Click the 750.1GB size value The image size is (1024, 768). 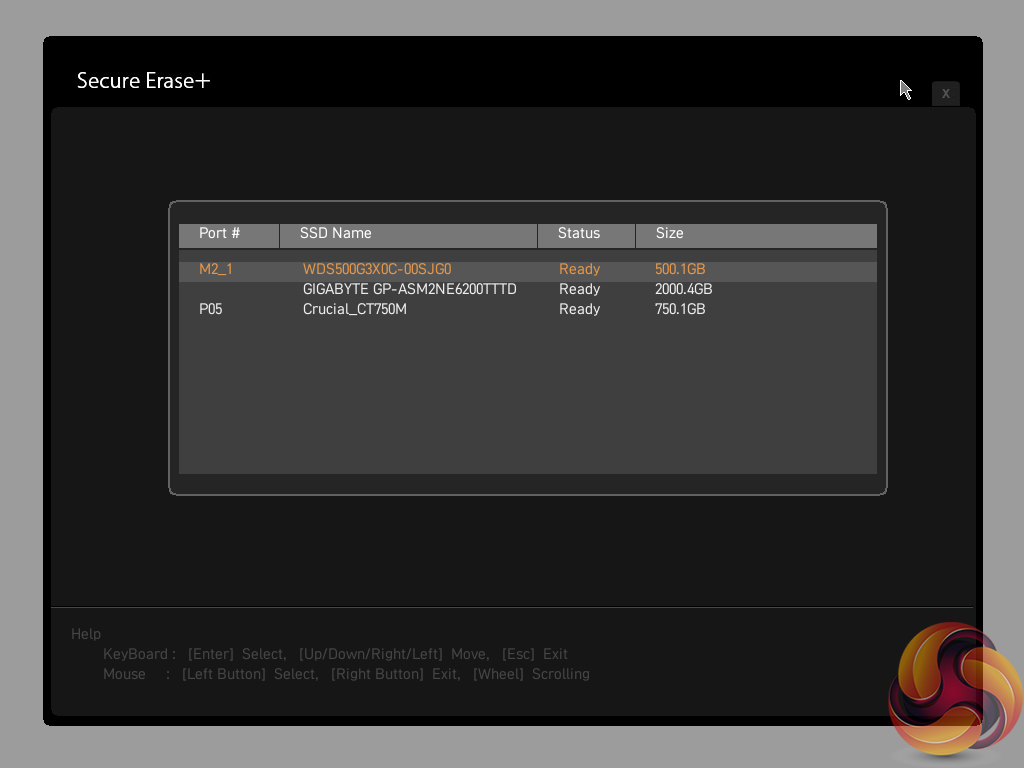[x=680, y=310]
